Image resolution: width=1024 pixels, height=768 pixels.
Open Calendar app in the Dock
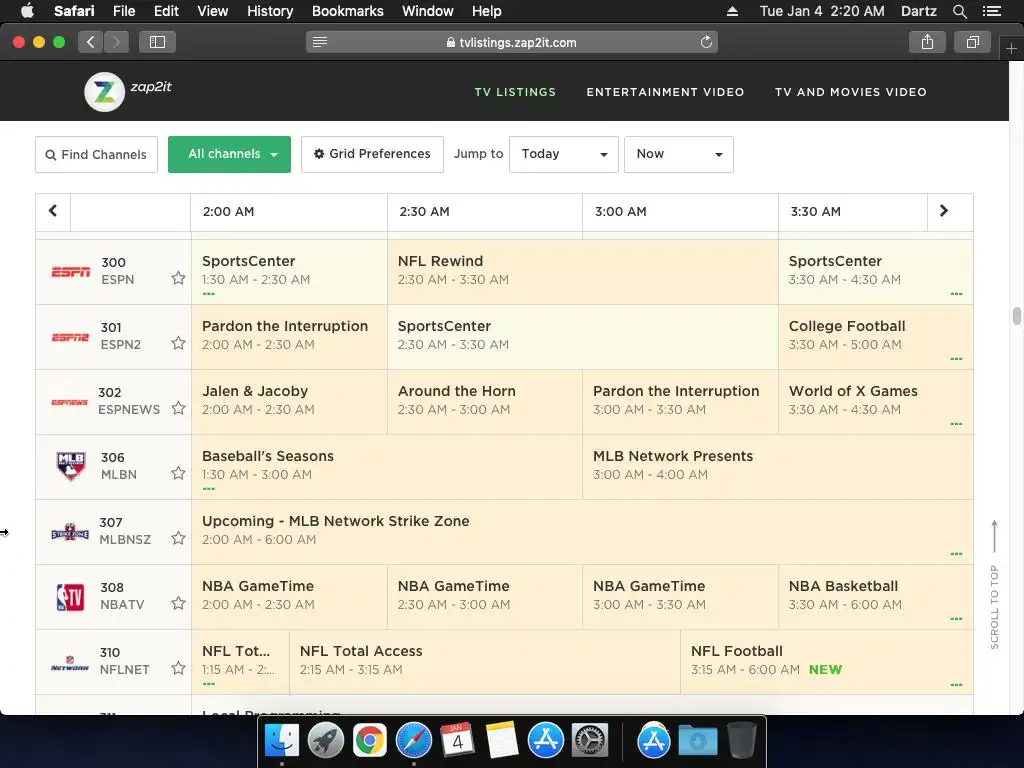coord(457,741)
